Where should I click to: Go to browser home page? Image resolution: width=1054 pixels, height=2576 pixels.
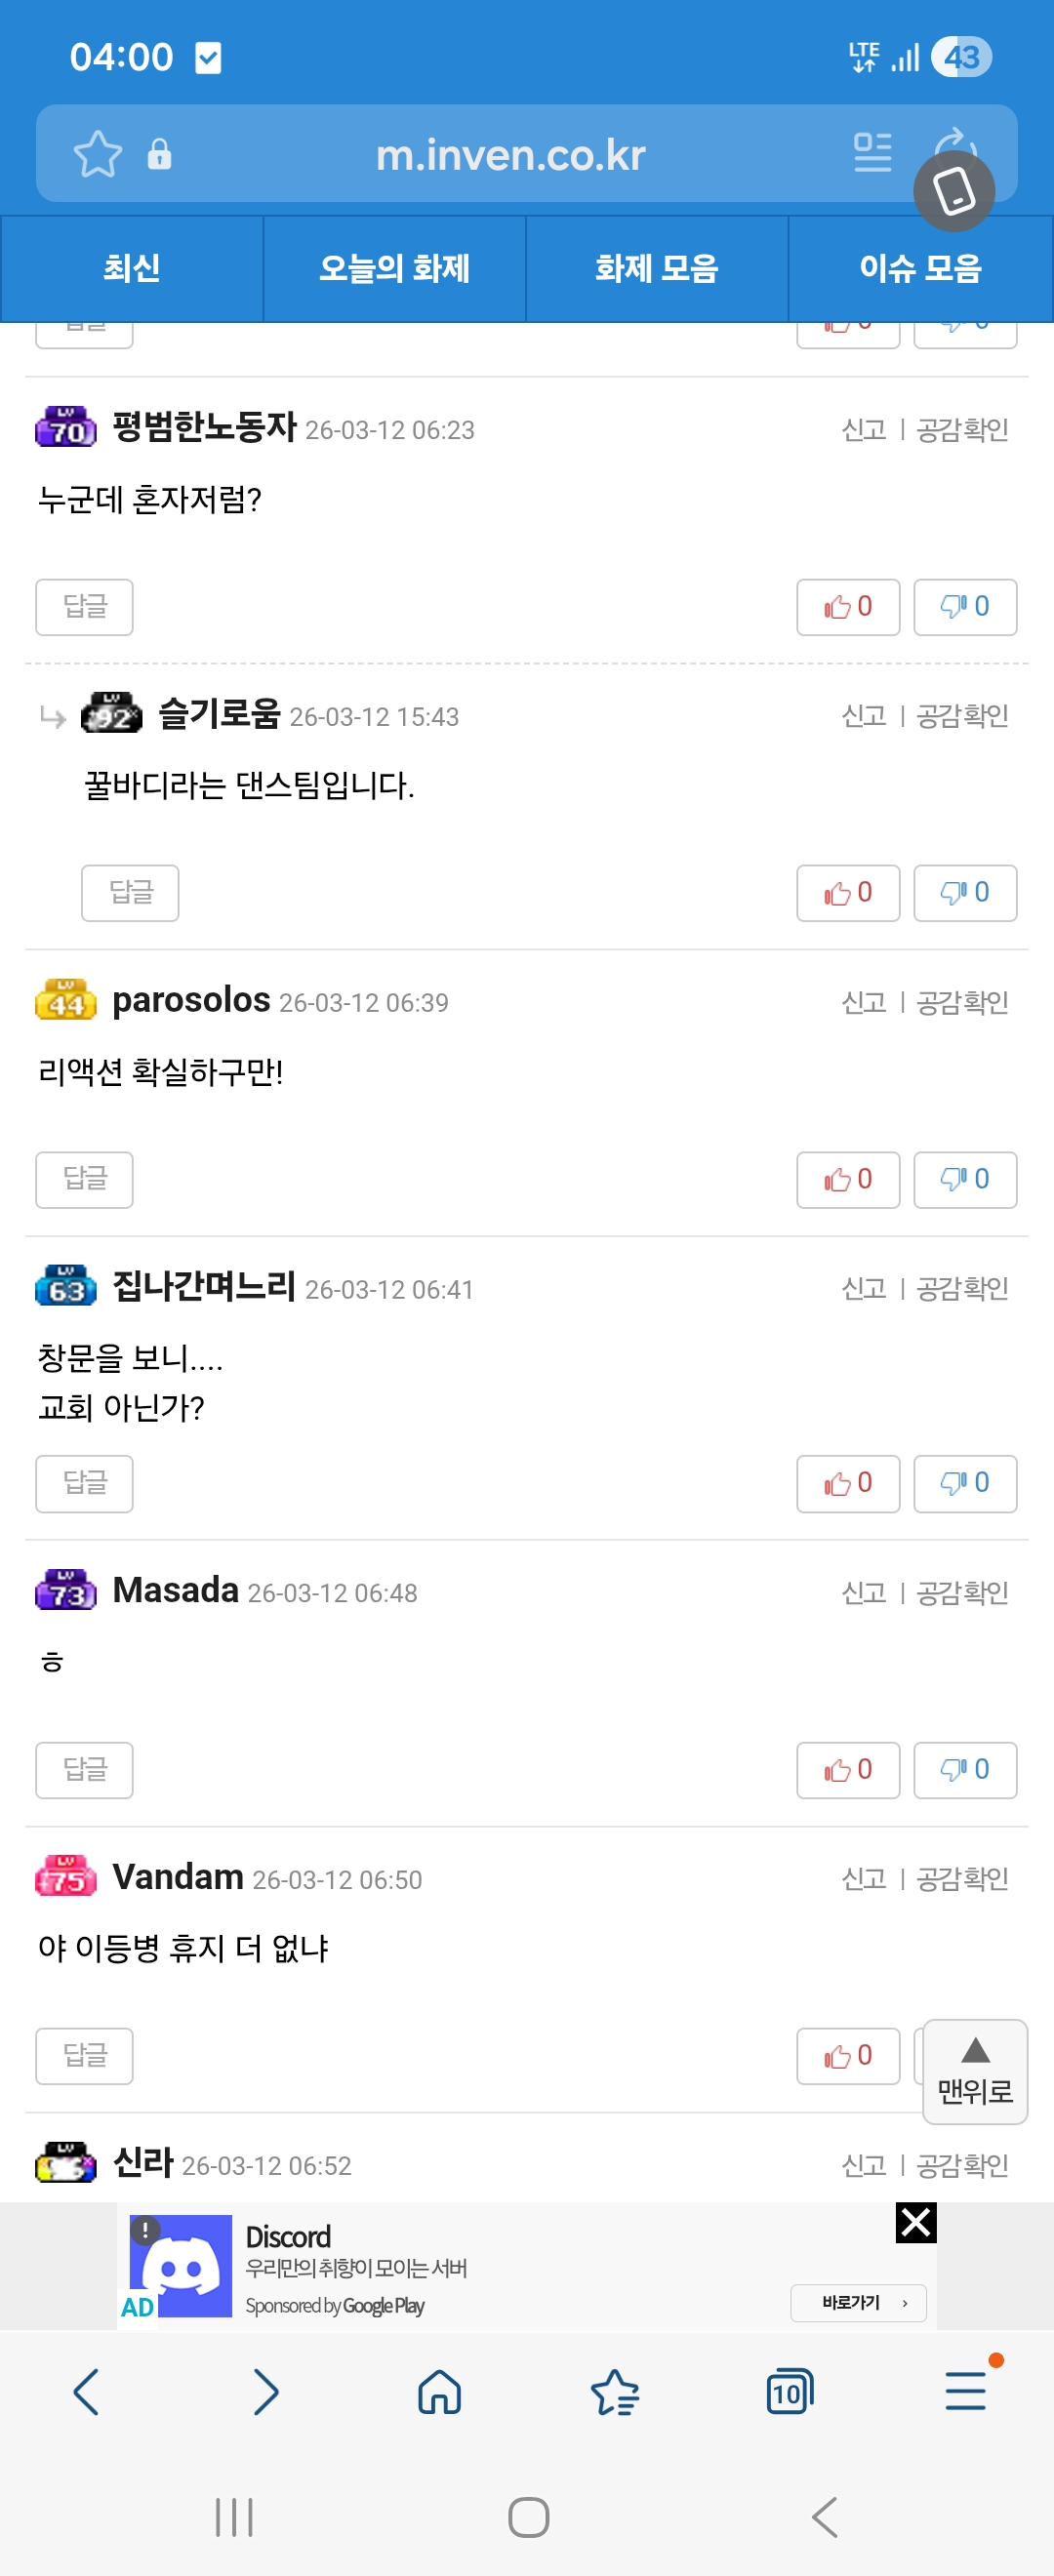click(x=439, y=2392)
